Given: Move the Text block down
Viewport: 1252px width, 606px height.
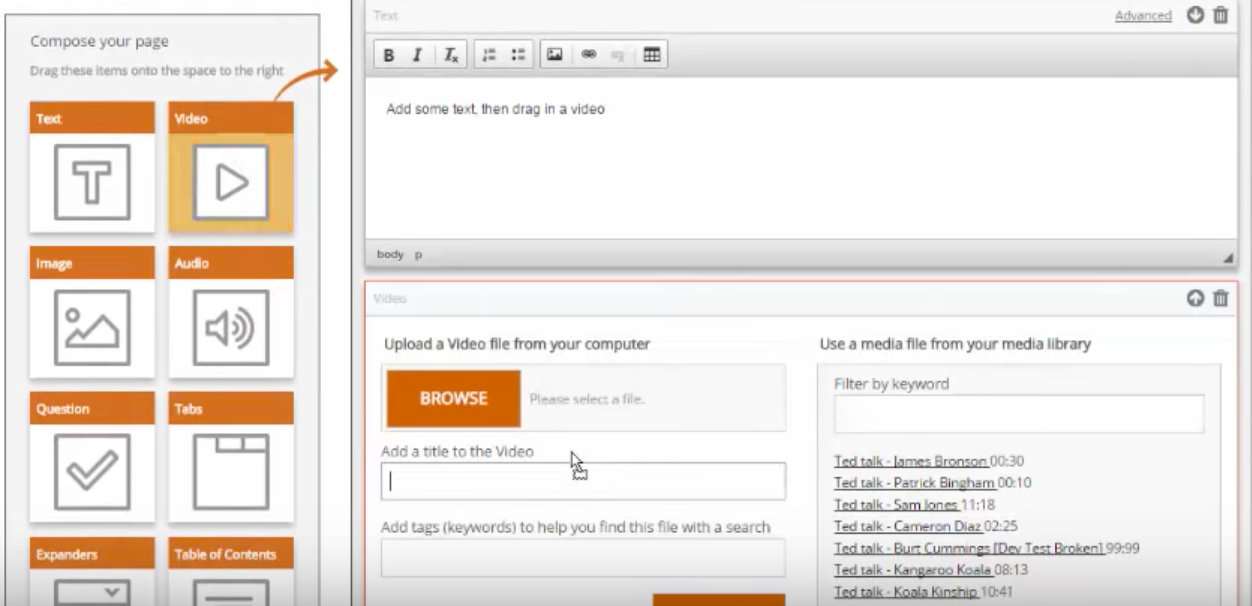Looking at the screenshot, I should 1195,15.
